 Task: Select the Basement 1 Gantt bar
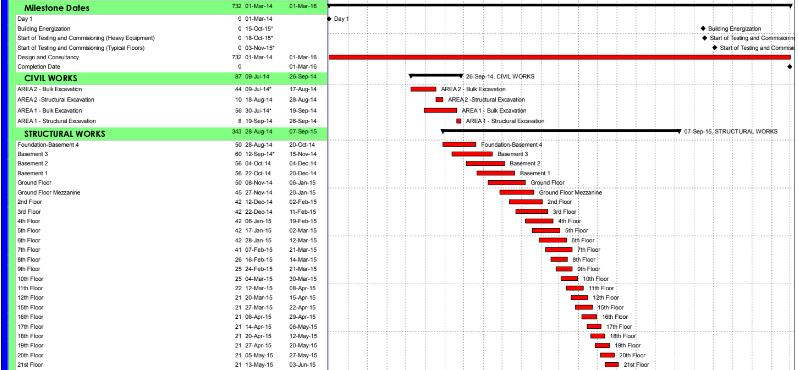point(496,173)
